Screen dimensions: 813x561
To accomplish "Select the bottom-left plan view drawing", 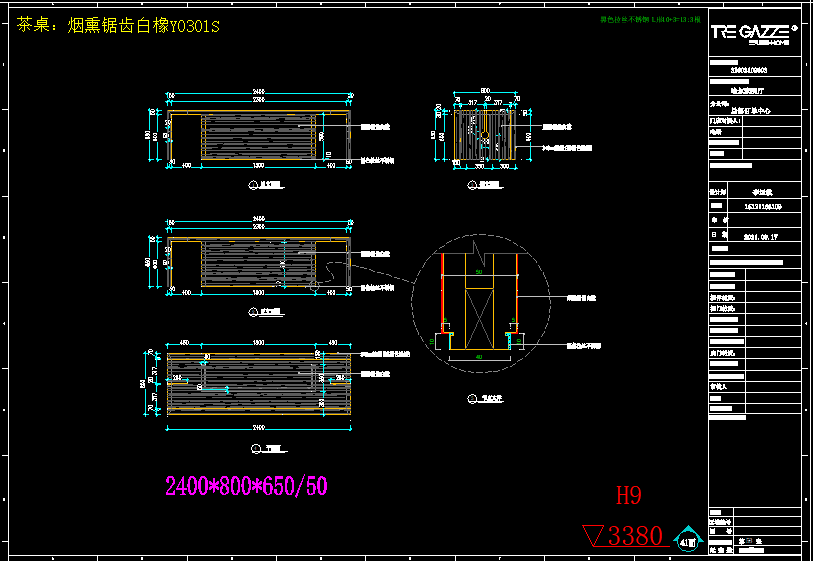I will coord(259,381).
